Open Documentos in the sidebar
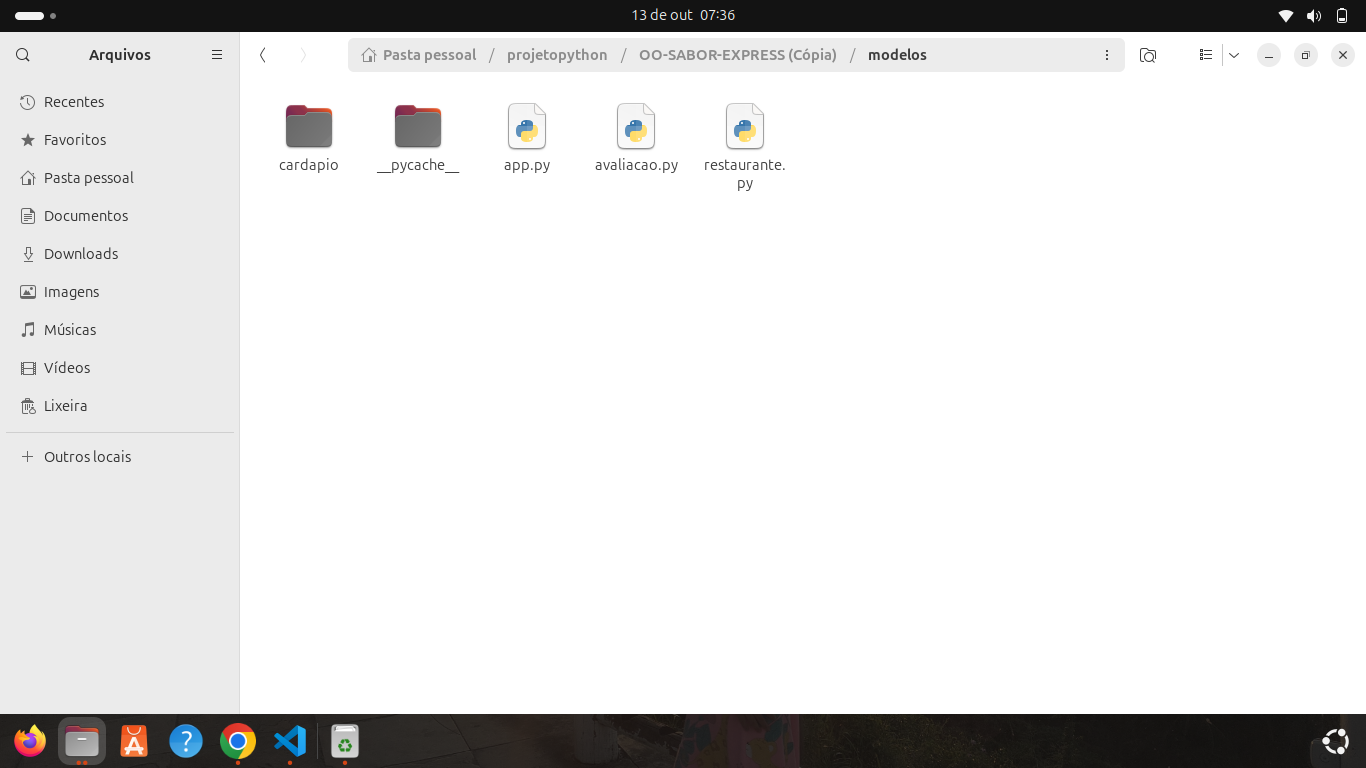1366x768 pixels. pyautogui.click(x=120, y=216)
